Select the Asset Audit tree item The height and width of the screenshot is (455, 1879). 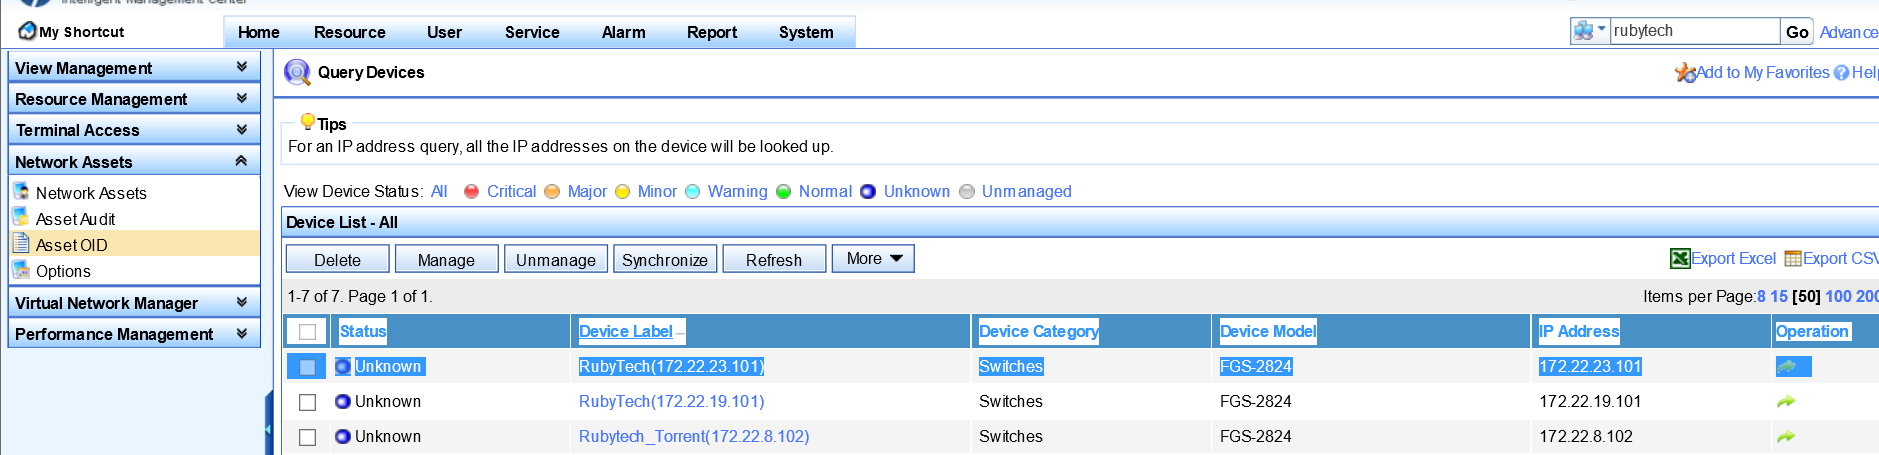[x=76, y=218]
